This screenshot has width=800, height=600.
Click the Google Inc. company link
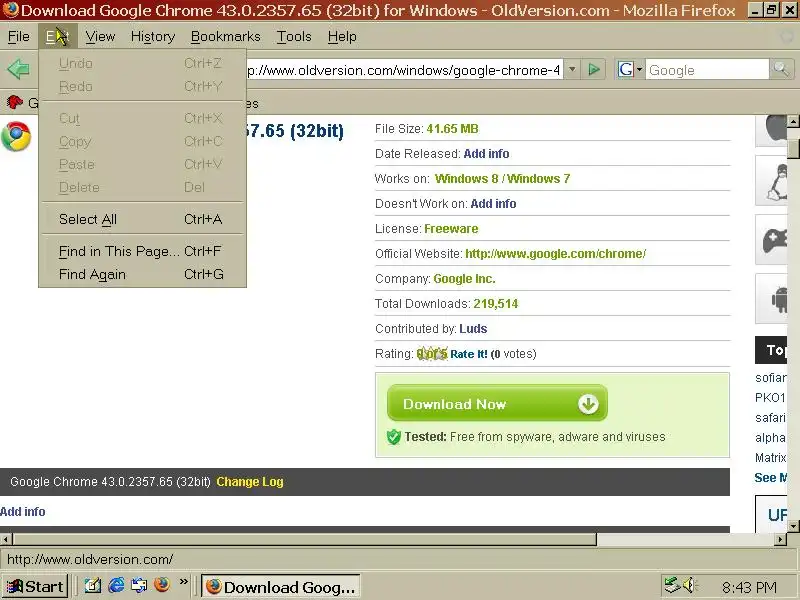tap(464, 279)
